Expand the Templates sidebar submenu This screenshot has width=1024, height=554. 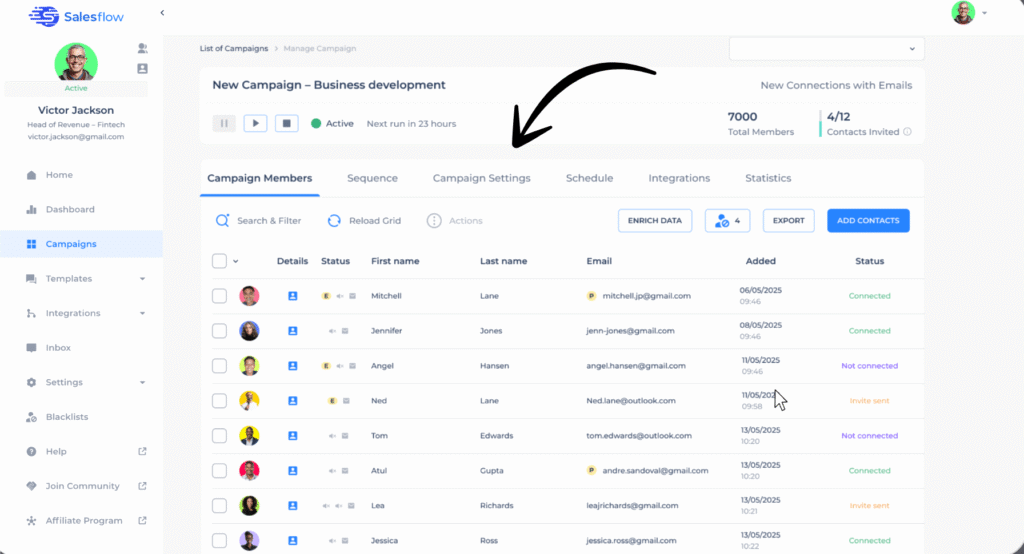pyautogui.click(x=142, y=279)
